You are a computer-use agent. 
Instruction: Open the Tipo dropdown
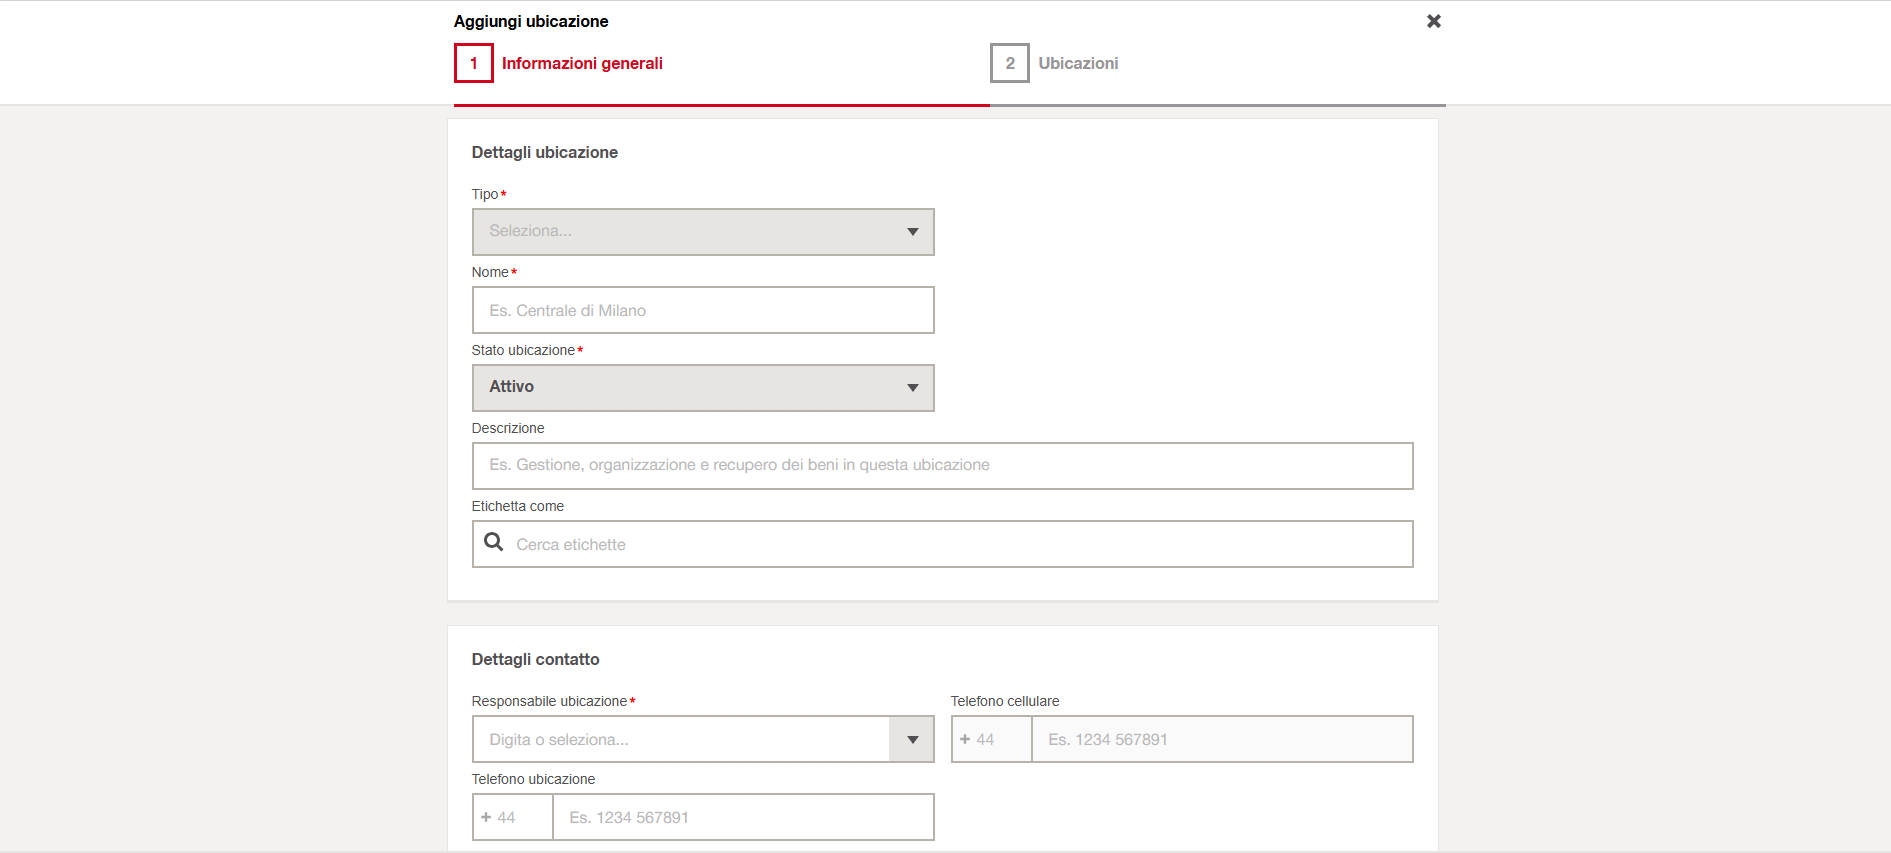[690, 232]
